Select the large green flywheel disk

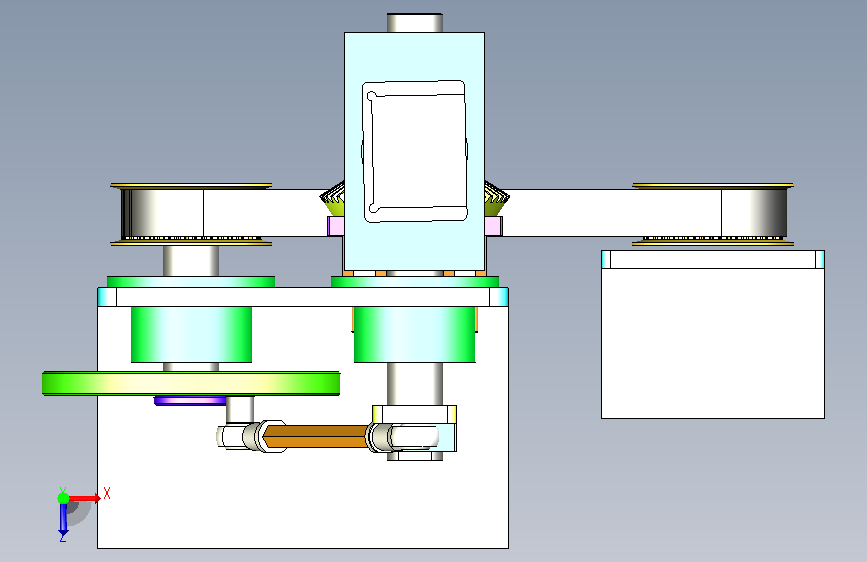pyautogui.click(x=191, y=383)
